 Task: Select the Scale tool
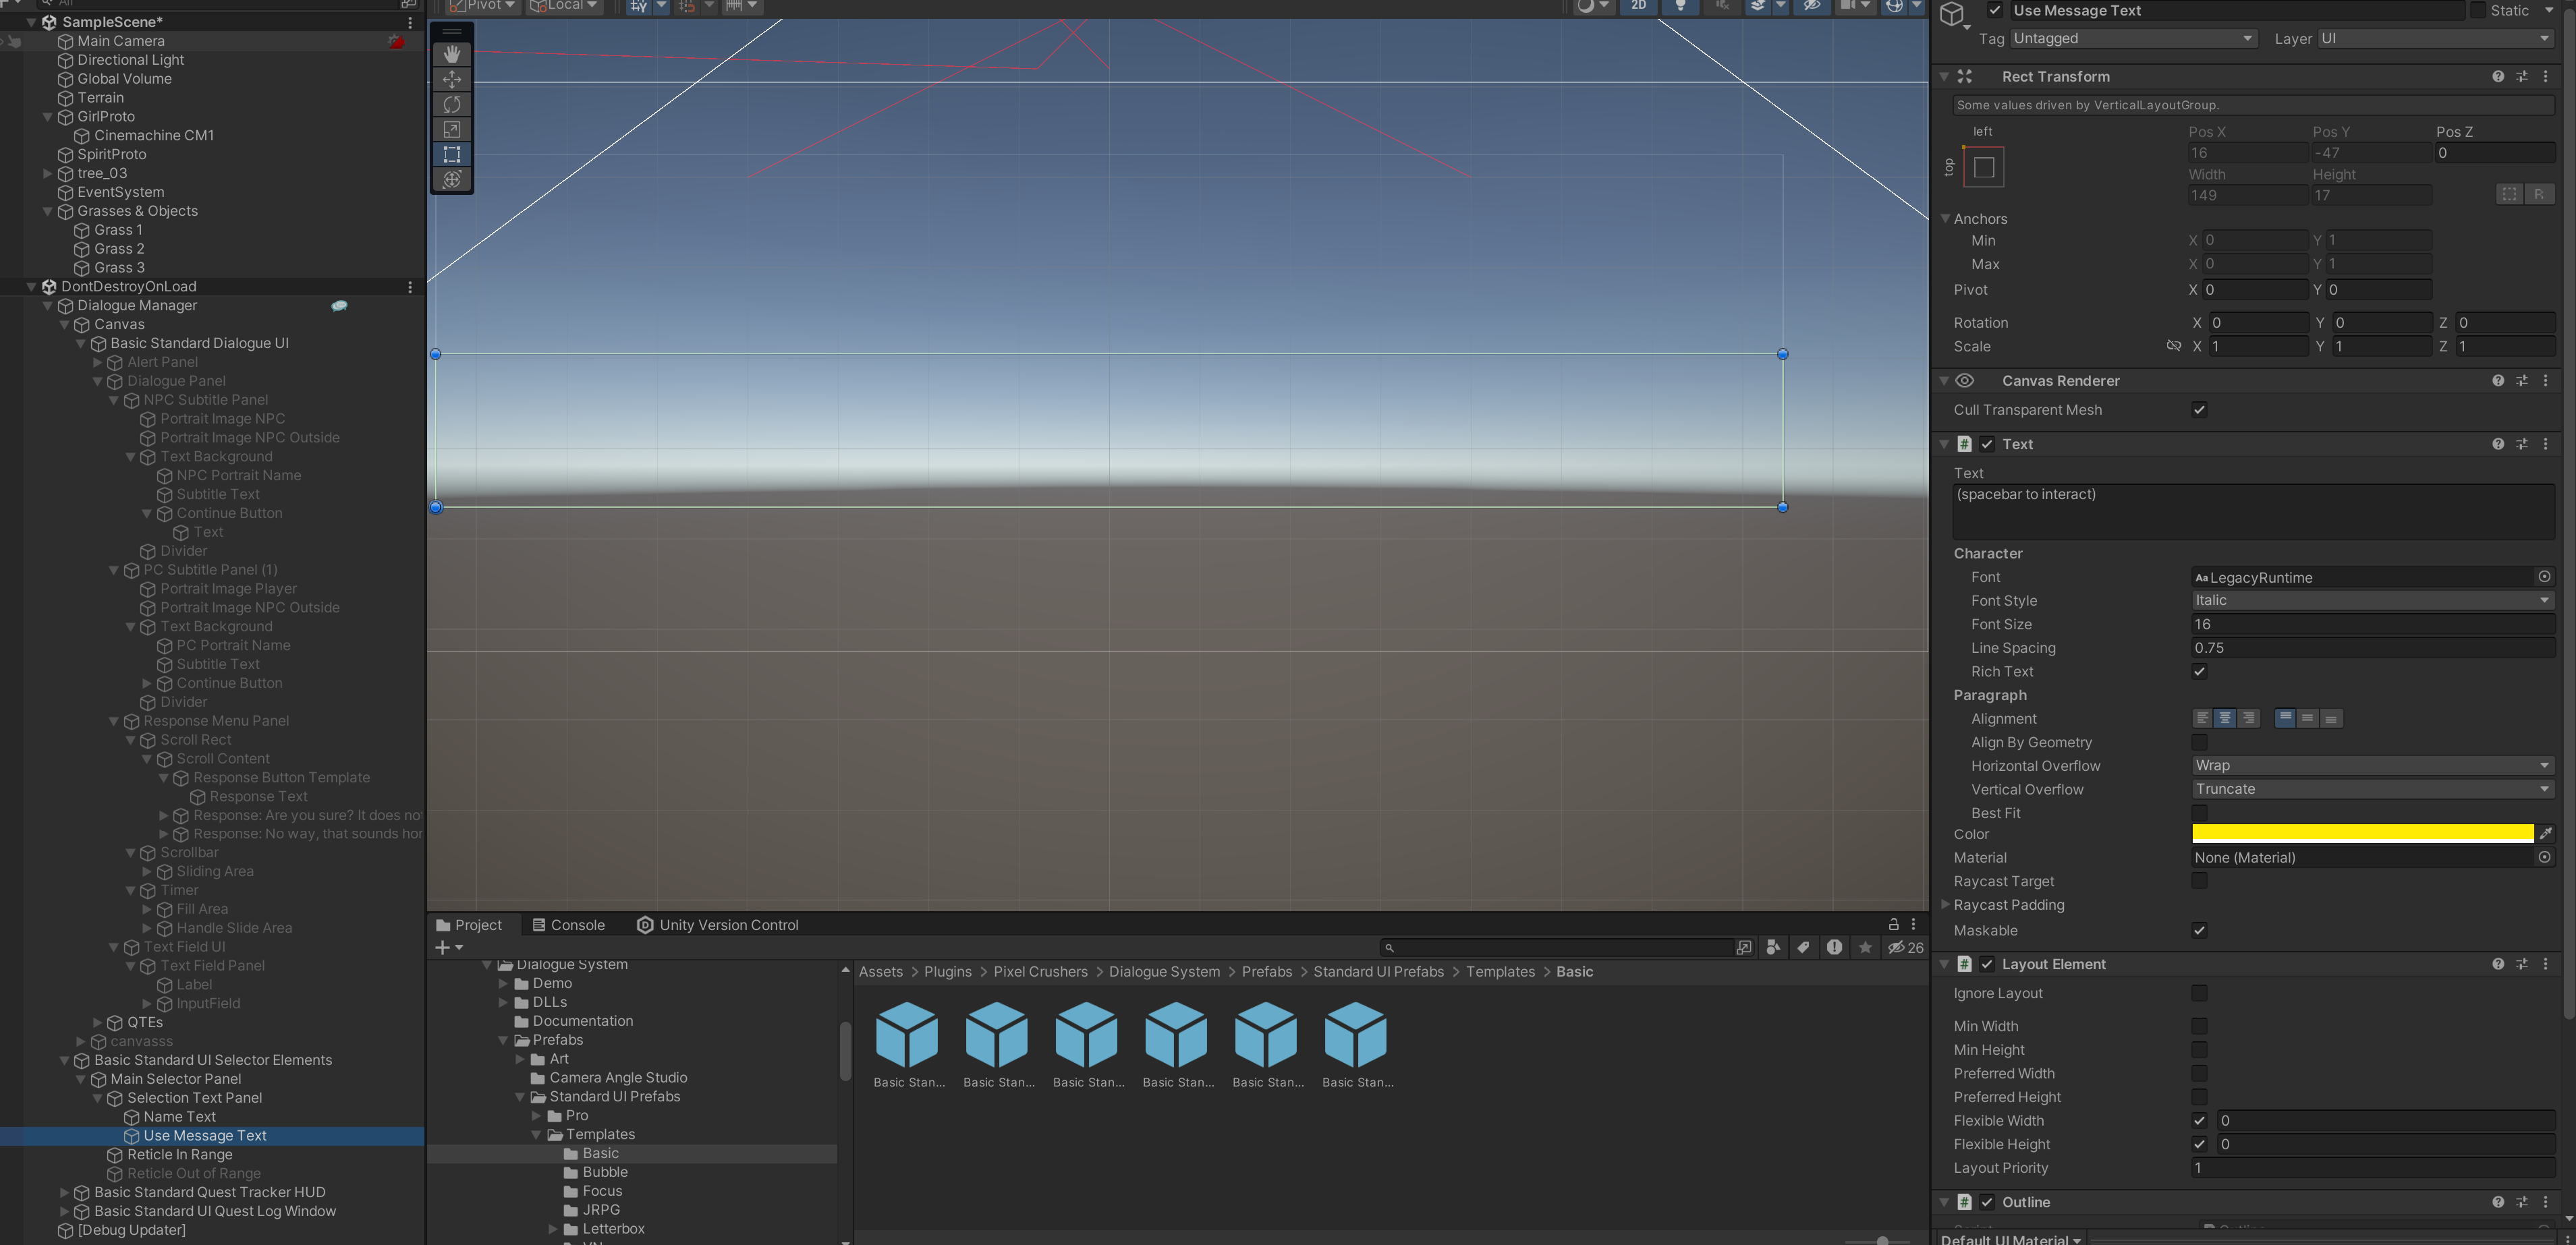452,129
